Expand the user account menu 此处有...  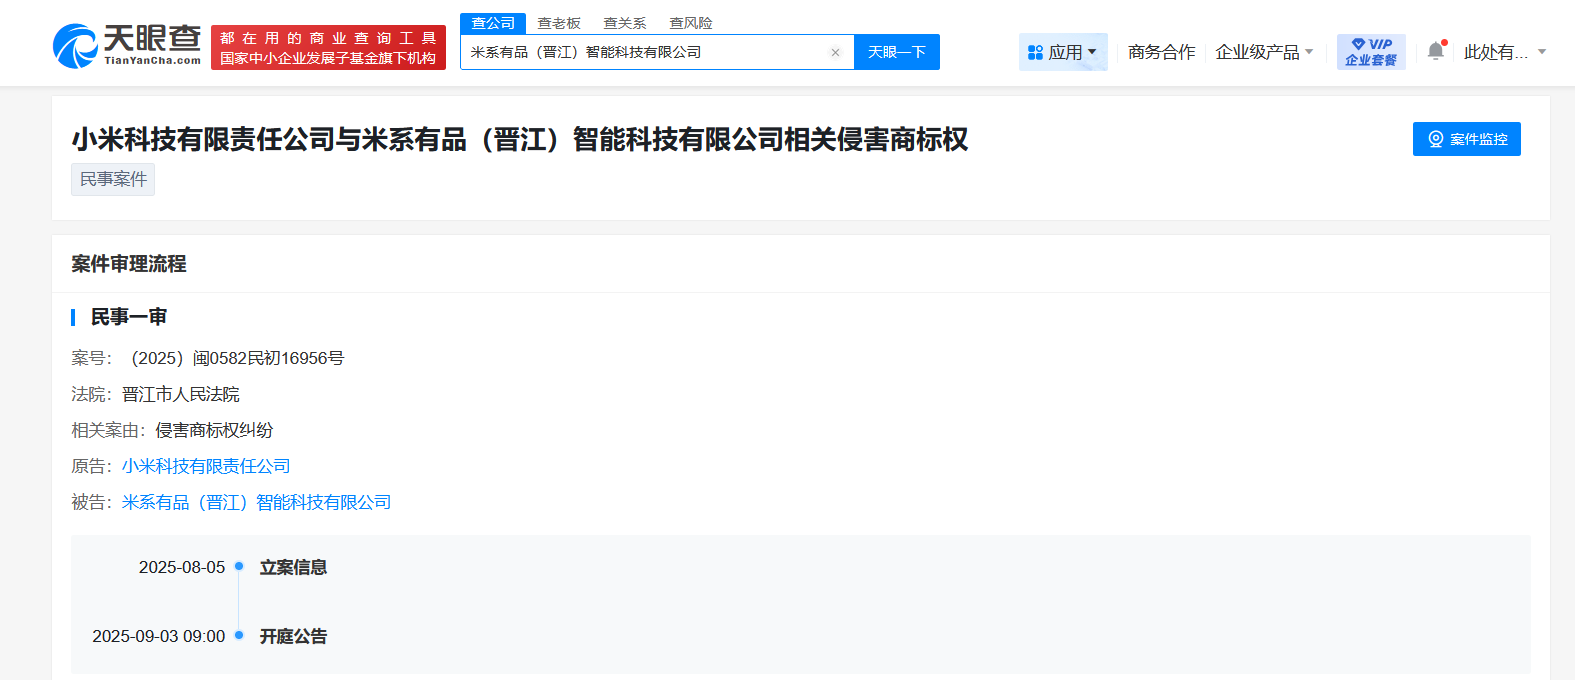point(1505,52)
